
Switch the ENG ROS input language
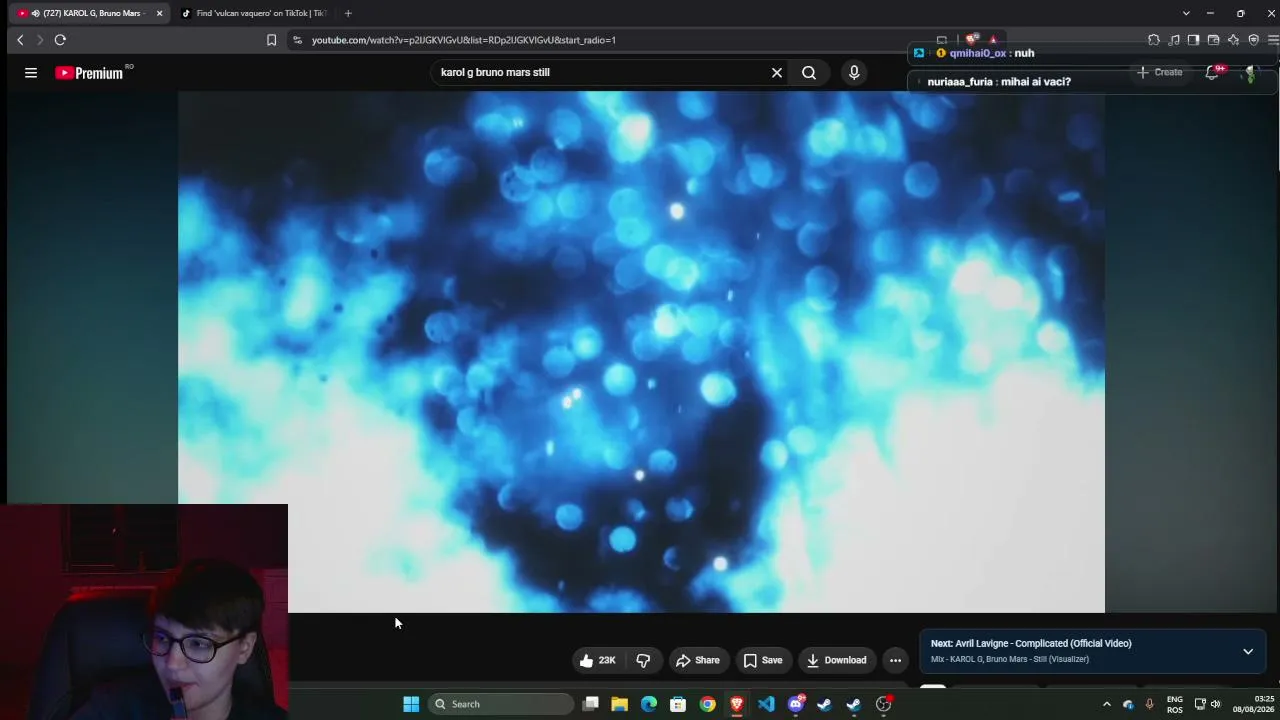pos(1174,704)
